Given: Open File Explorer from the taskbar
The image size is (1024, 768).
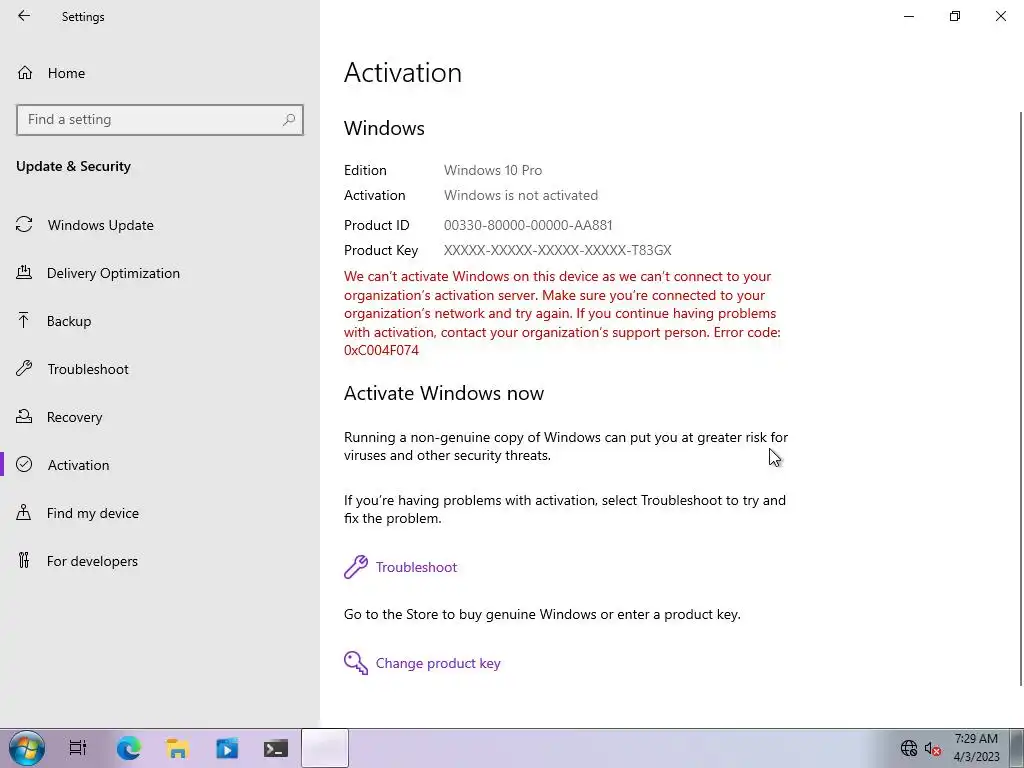Looking at the screenshot, I should tap(178, 748).
